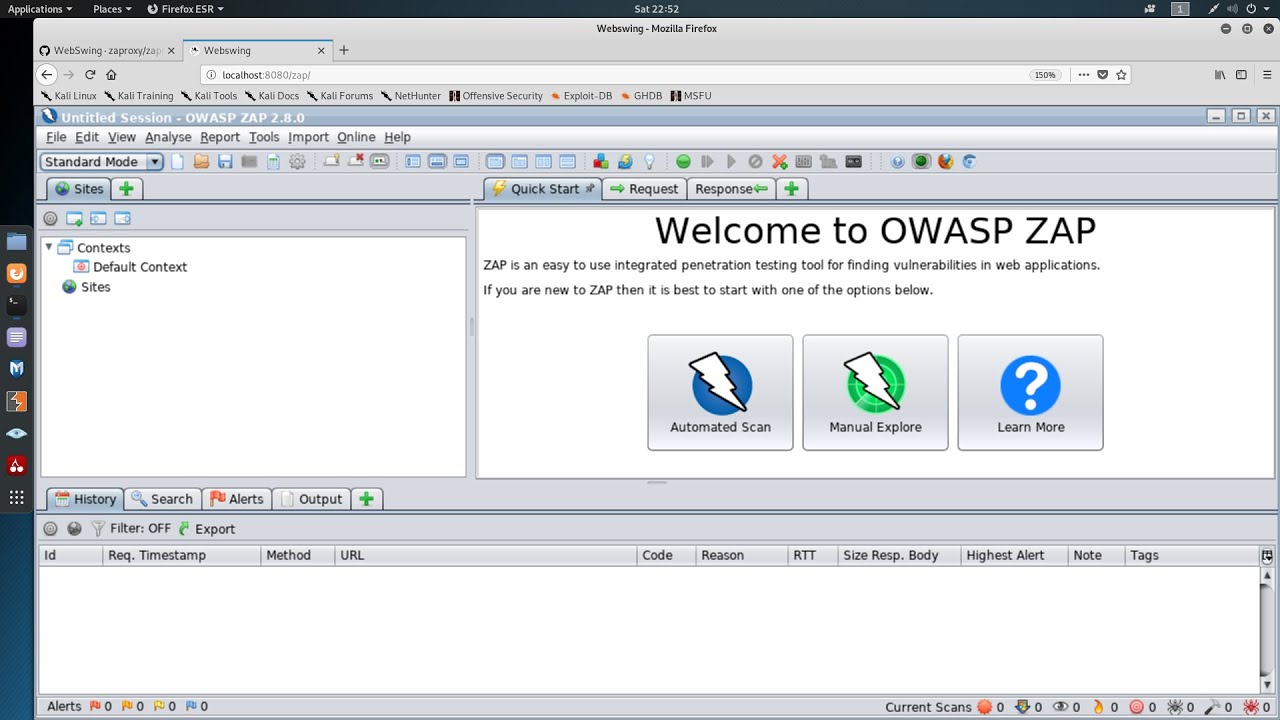
Task: Click the light bulb tips icon
Action: click(x=649, y=162)
